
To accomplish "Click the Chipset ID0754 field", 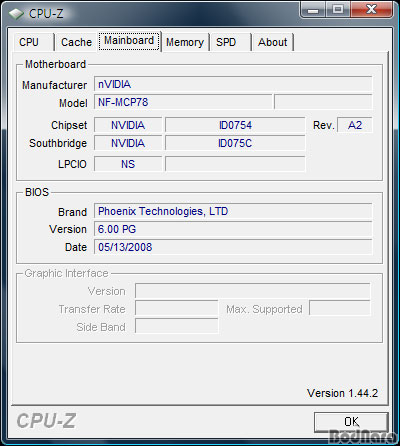I will click(x=235, y=125).
